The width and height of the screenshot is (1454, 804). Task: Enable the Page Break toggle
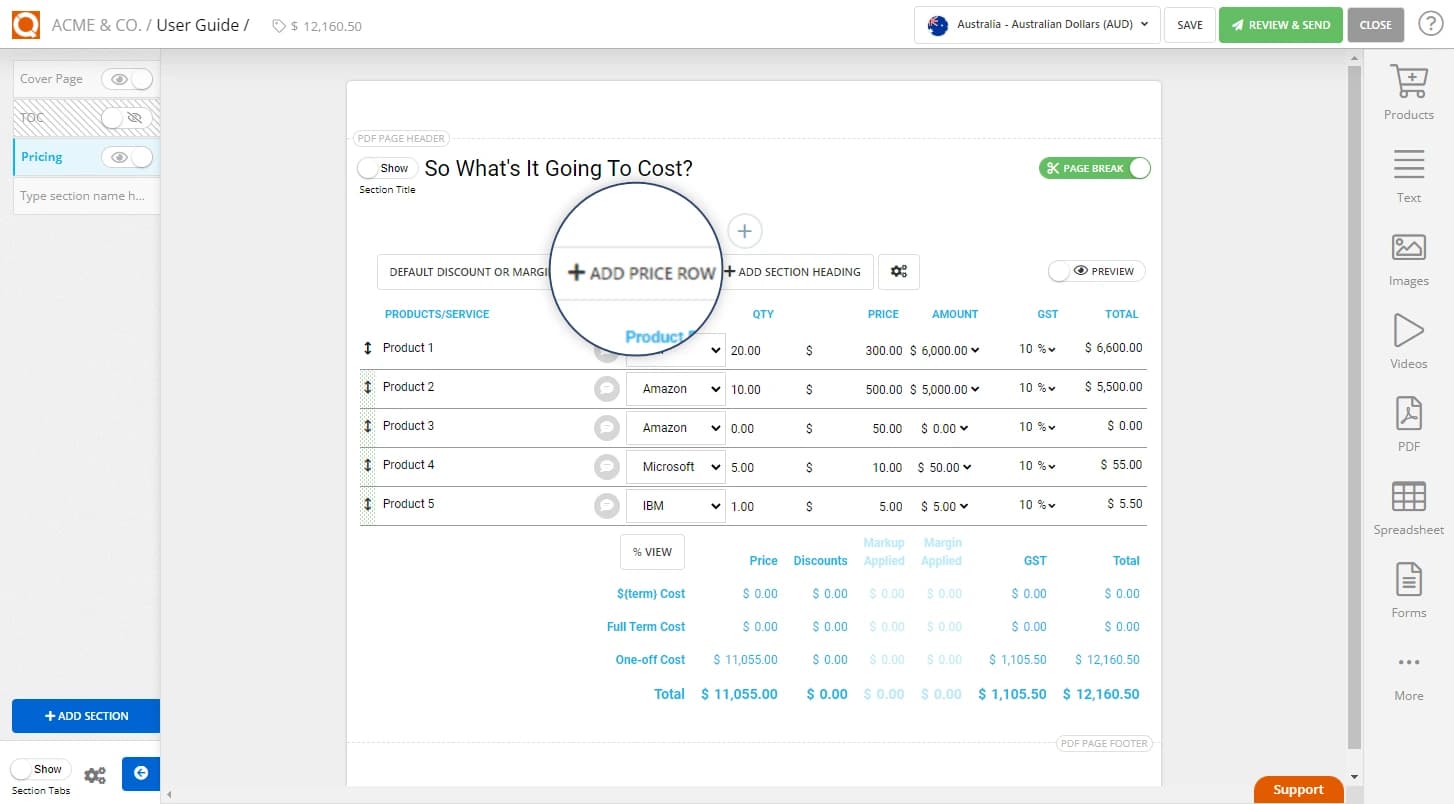point(1094,168)
